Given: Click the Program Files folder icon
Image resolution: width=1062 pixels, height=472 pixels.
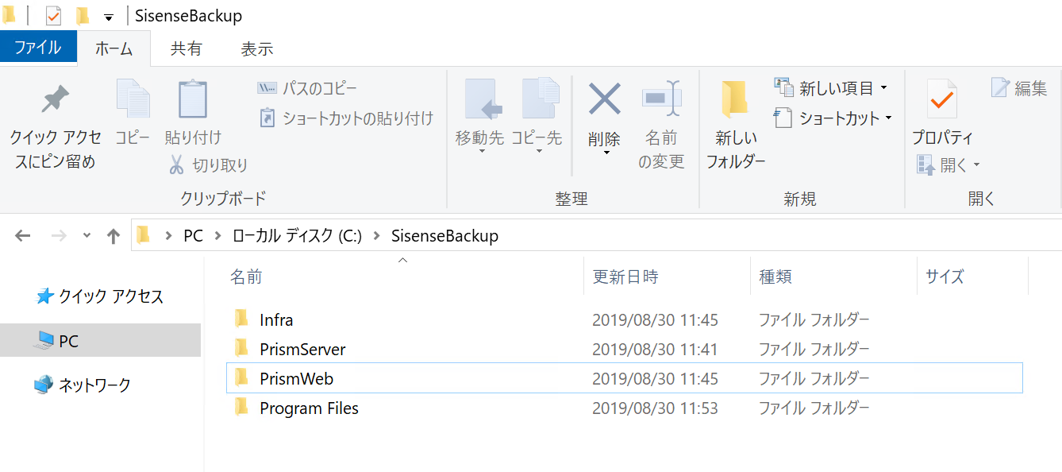Looking at the screenshot, I should [x=242, y=408].
